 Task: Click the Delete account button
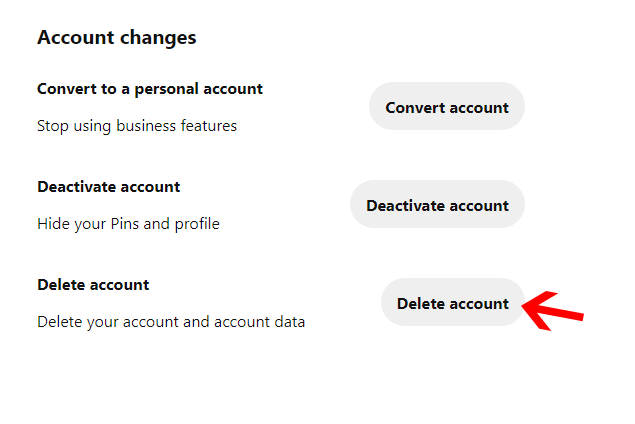(x=453, y=303)
